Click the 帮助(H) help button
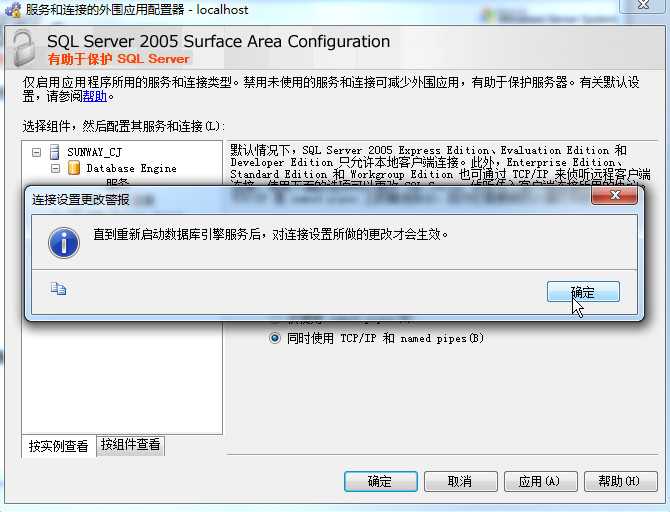The width and height of the screenshot is (670, 512). pos(620,481)
